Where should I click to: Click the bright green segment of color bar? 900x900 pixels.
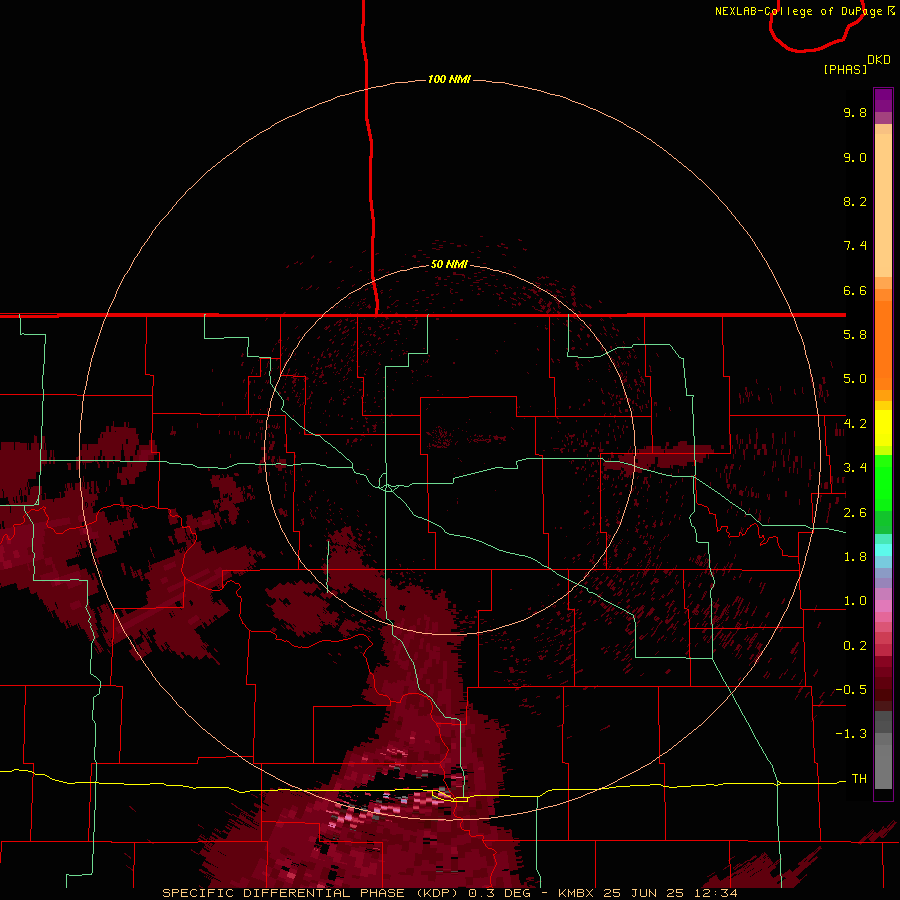883,483
